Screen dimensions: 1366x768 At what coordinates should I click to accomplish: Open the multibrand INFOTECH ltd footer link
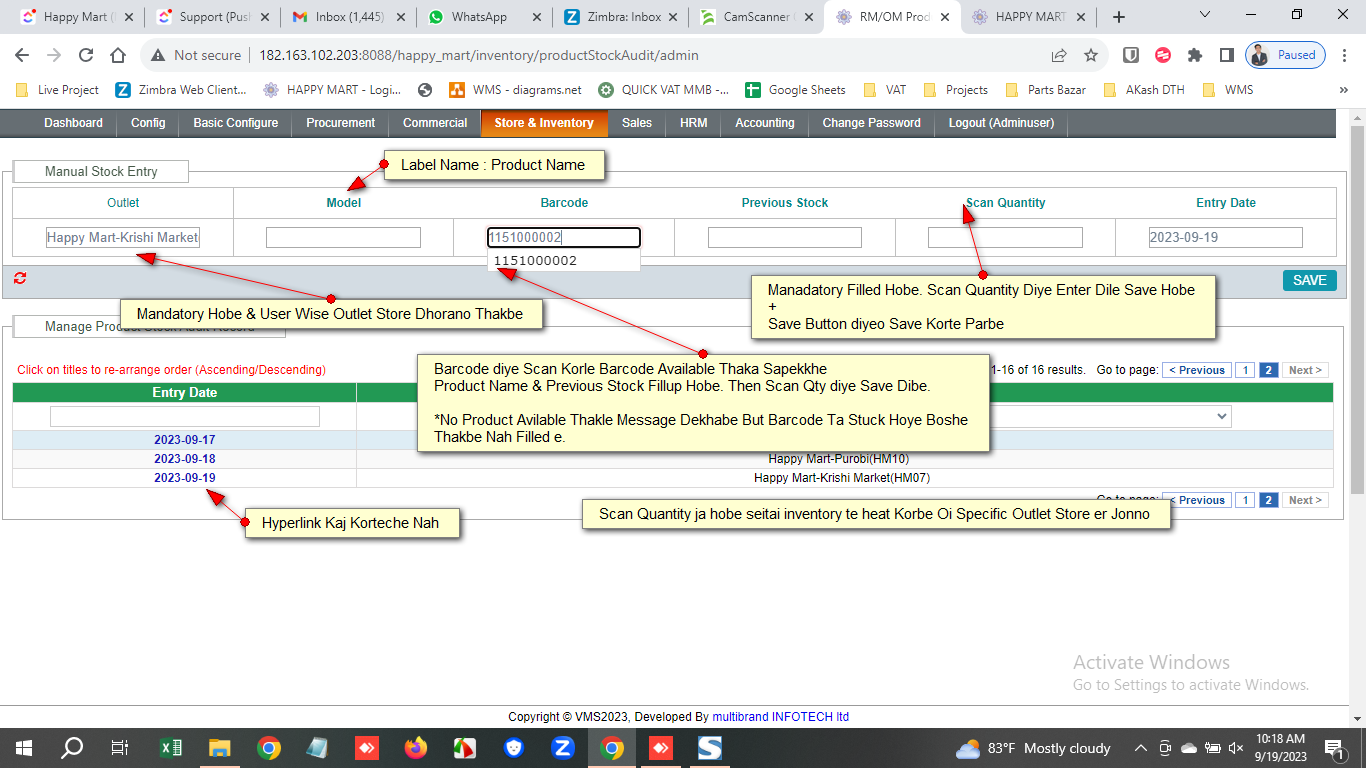tap(780, 717)
